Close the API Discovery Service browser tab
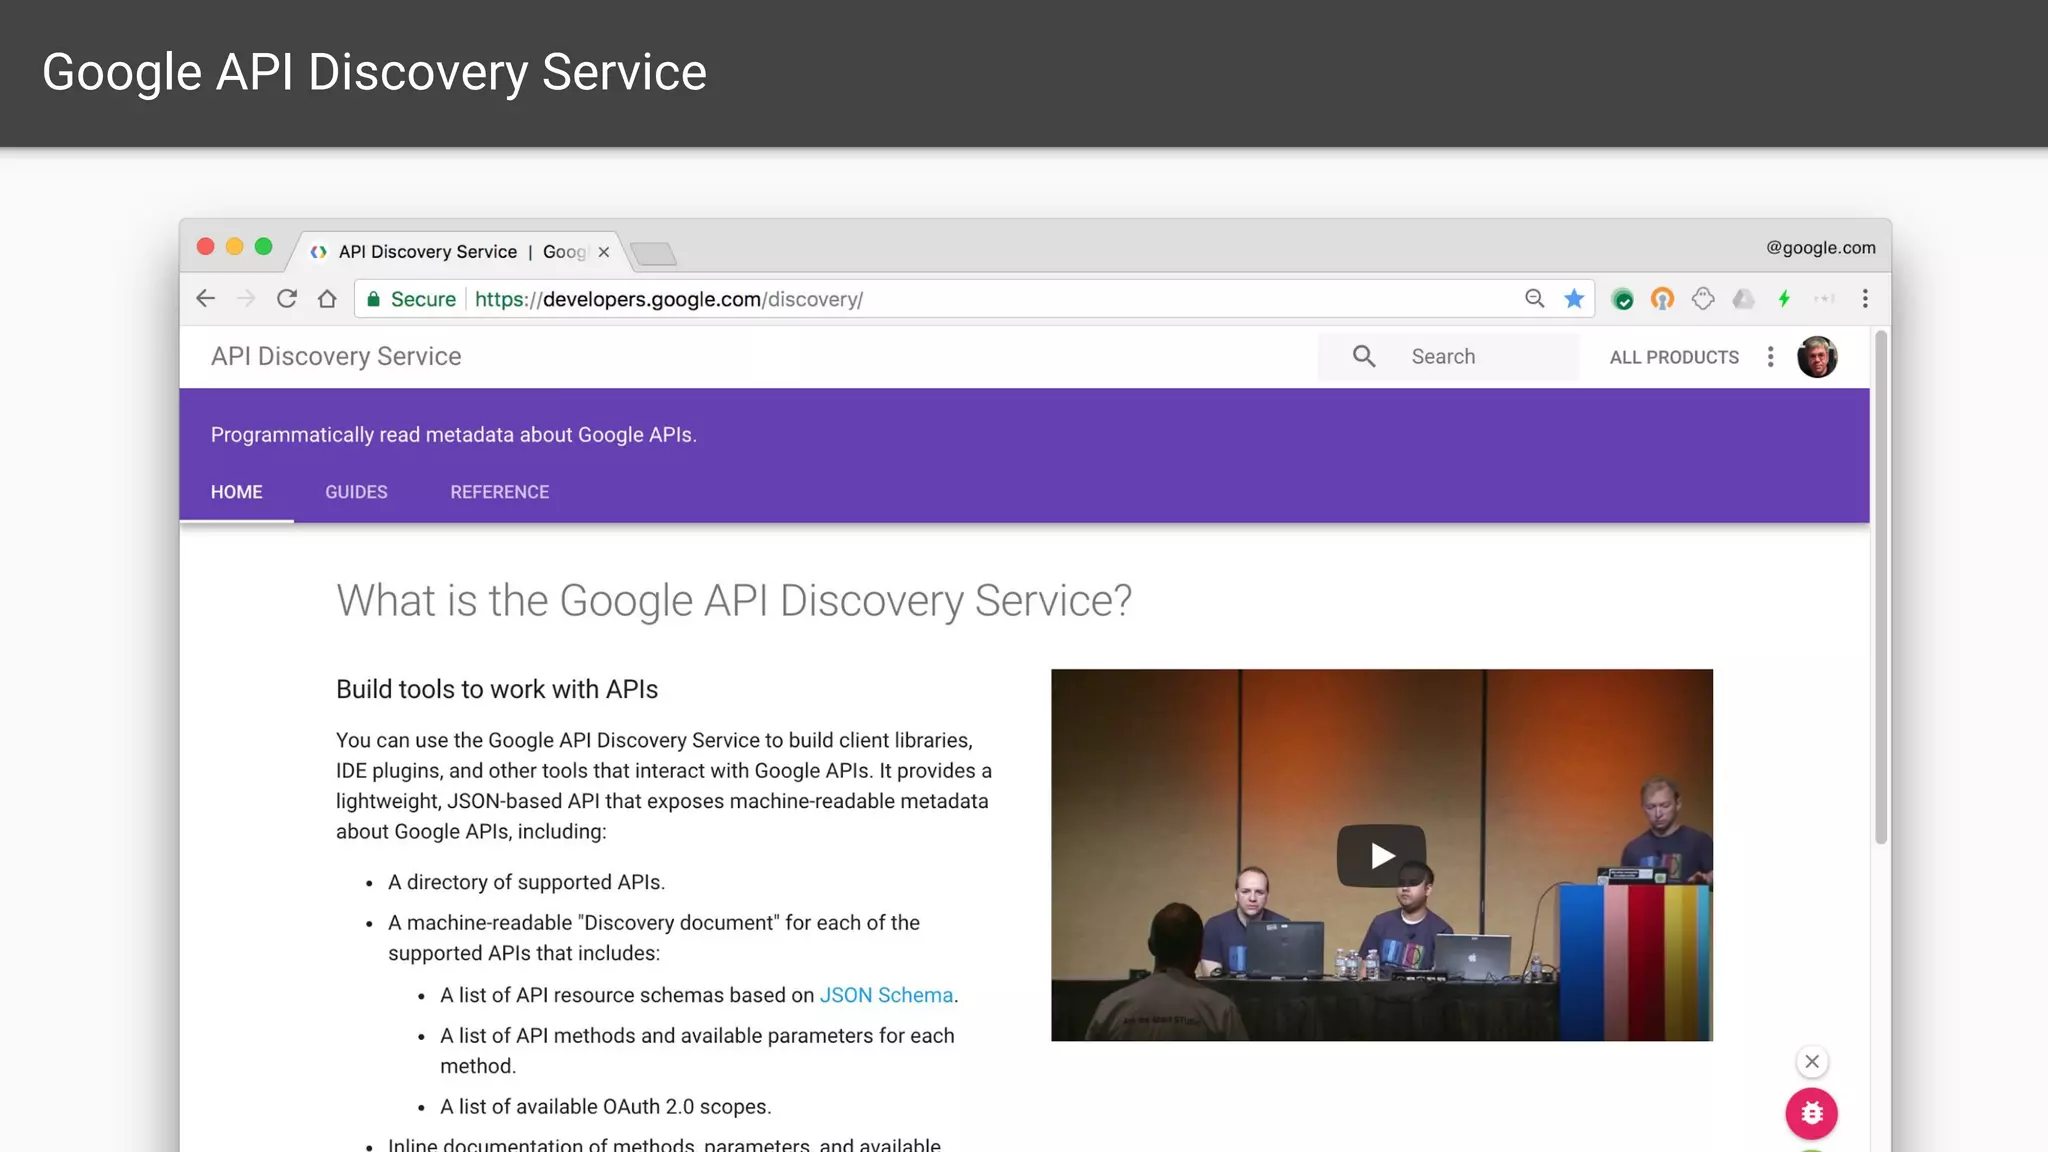 tap(604, 252)
